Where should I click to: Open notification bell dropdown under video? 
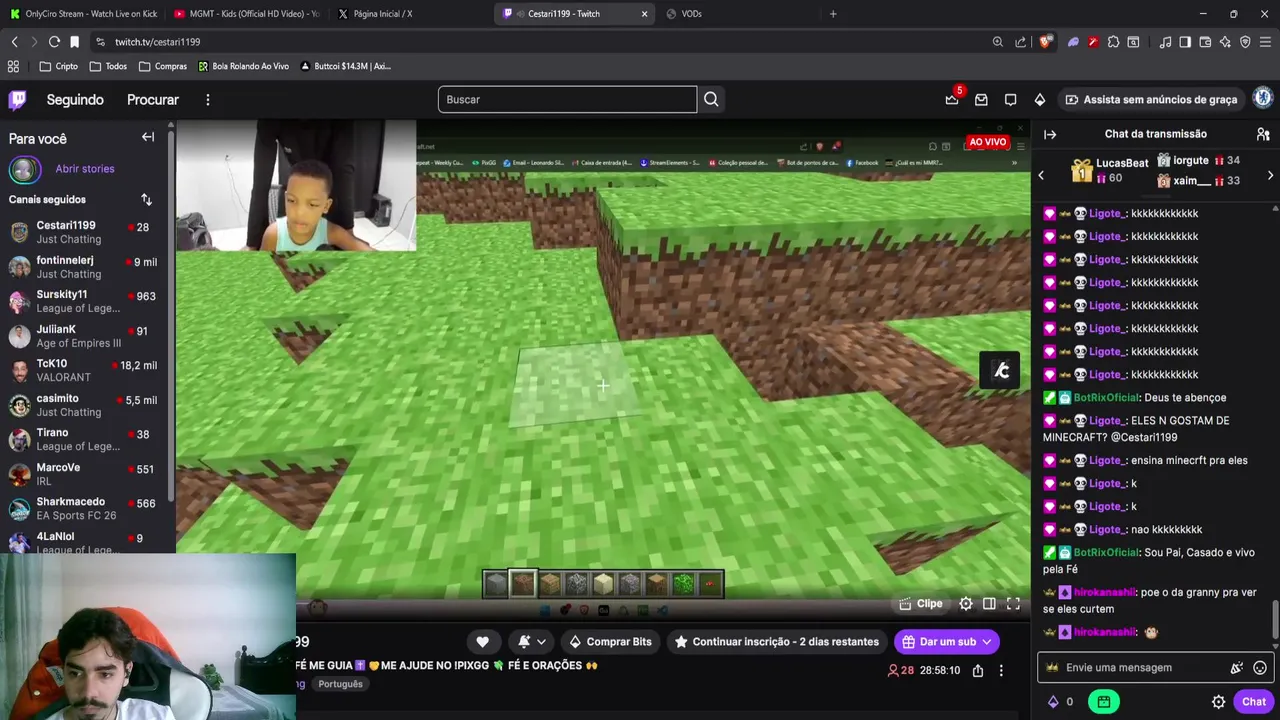click(x=531, y=642)
